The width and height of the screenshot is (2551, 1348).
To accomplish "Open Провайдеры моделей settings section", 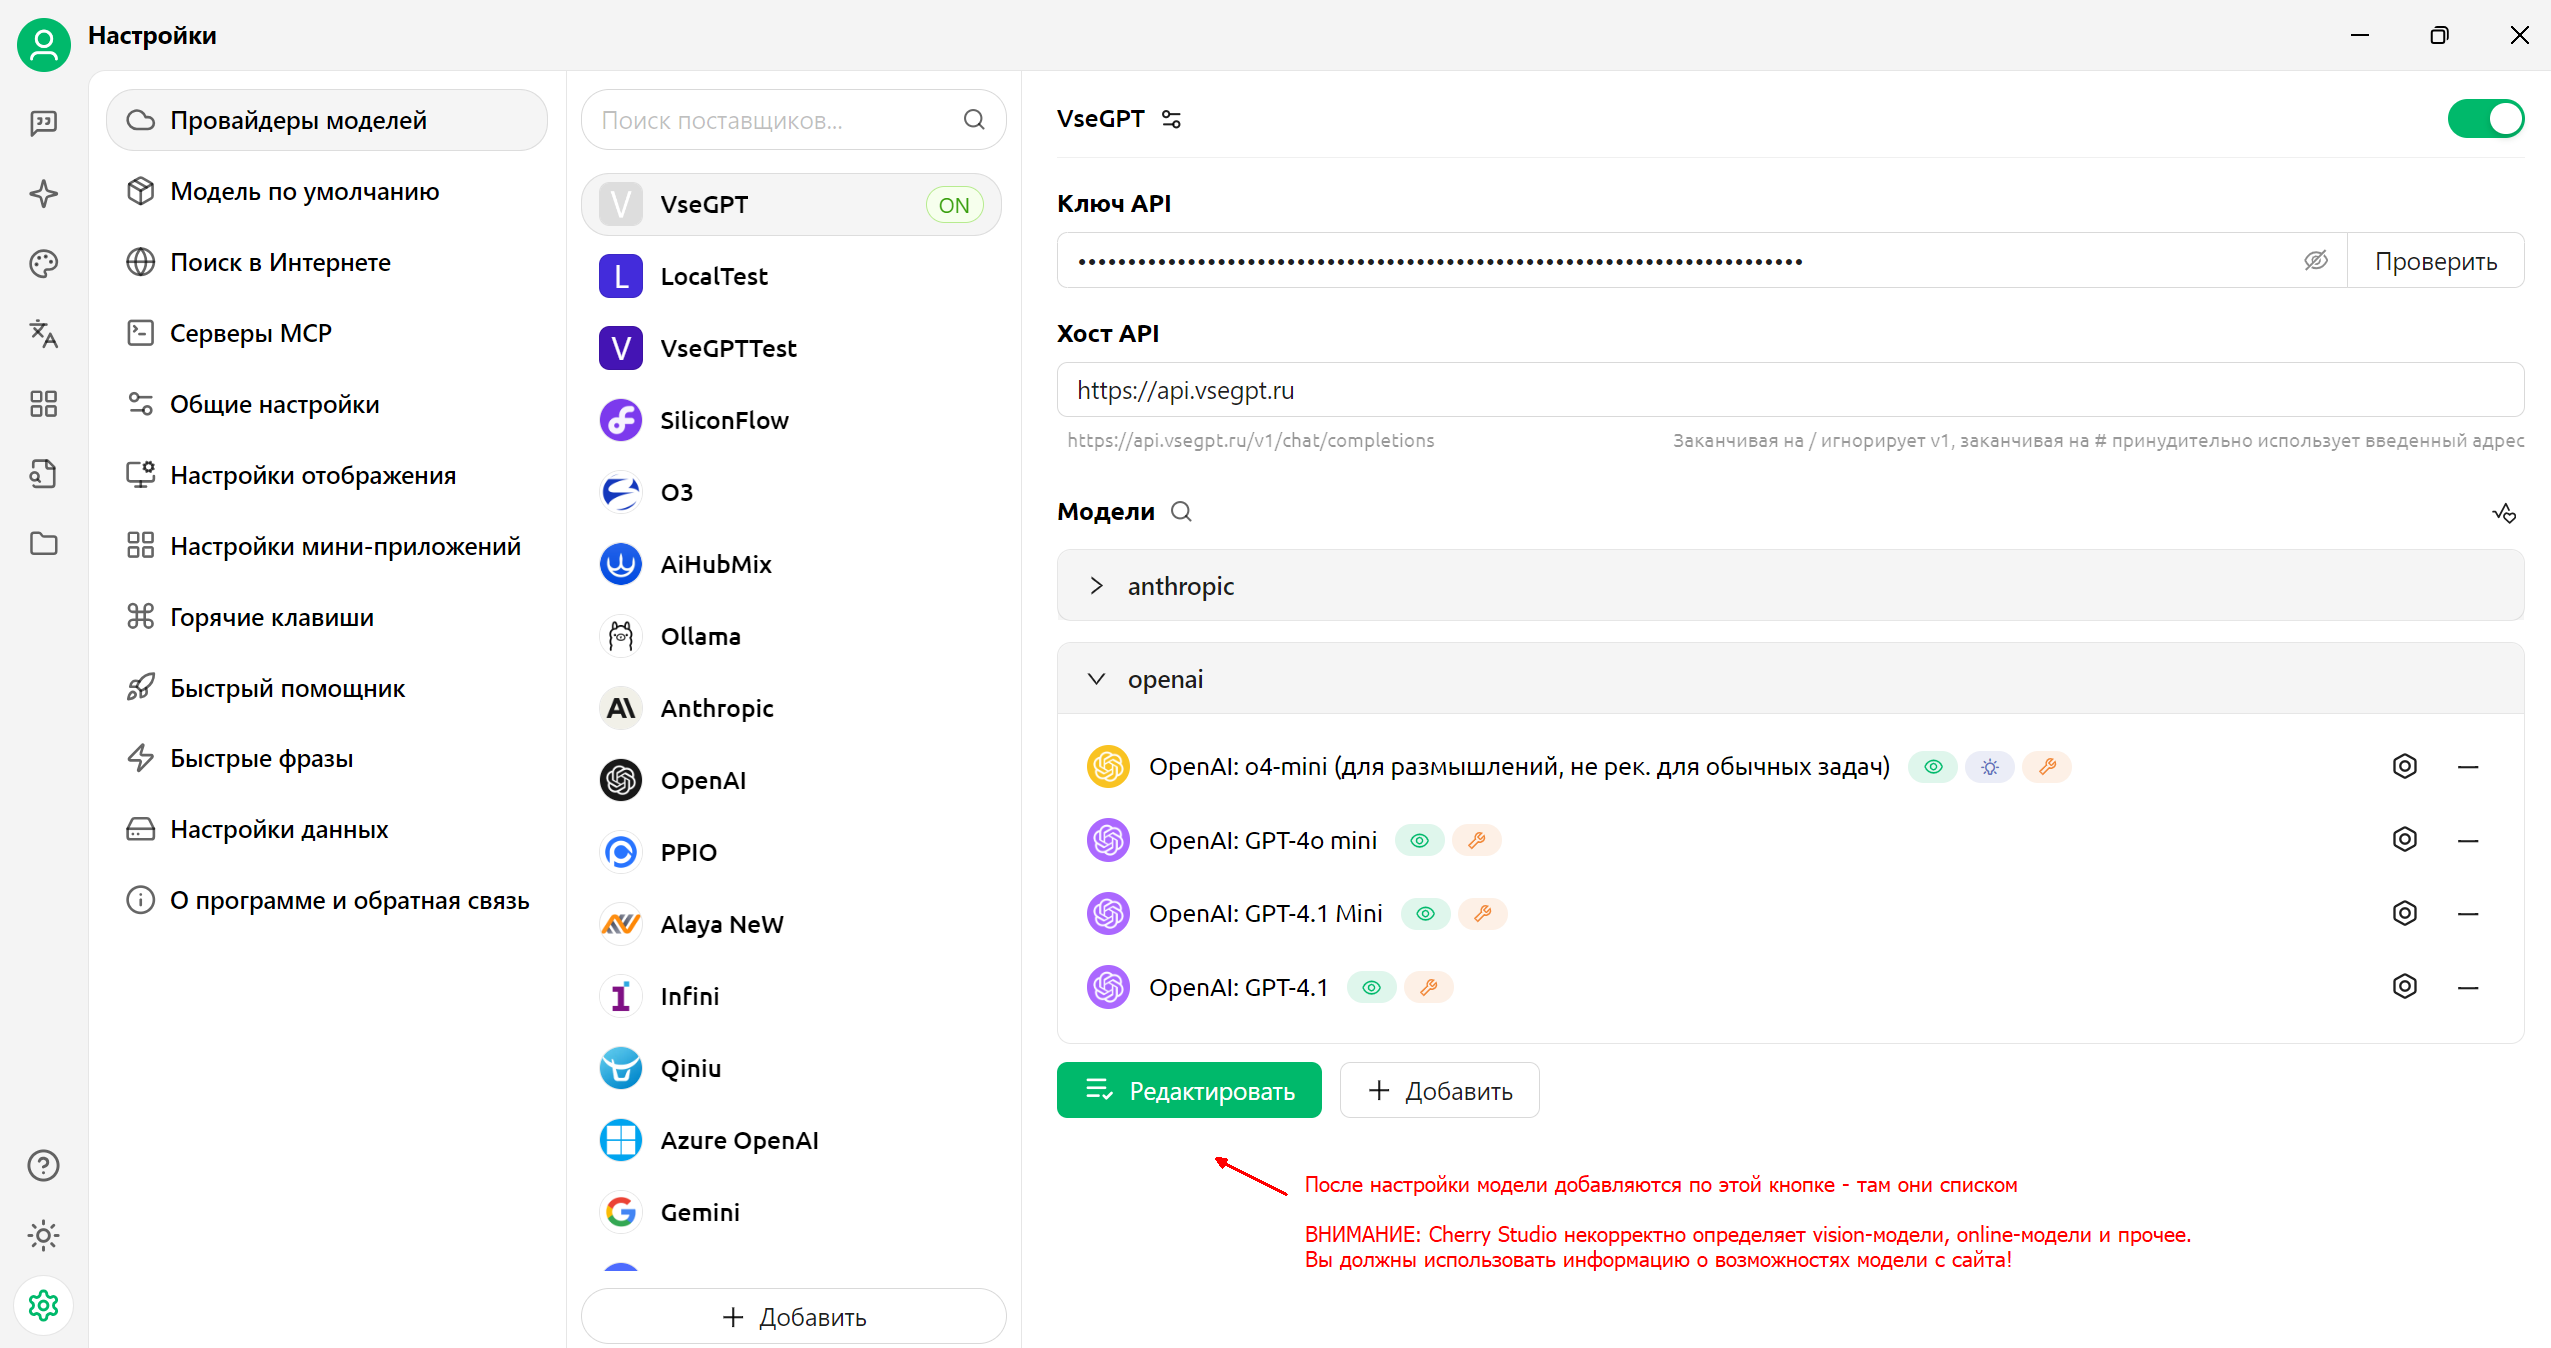I will (x=327, y=120).
